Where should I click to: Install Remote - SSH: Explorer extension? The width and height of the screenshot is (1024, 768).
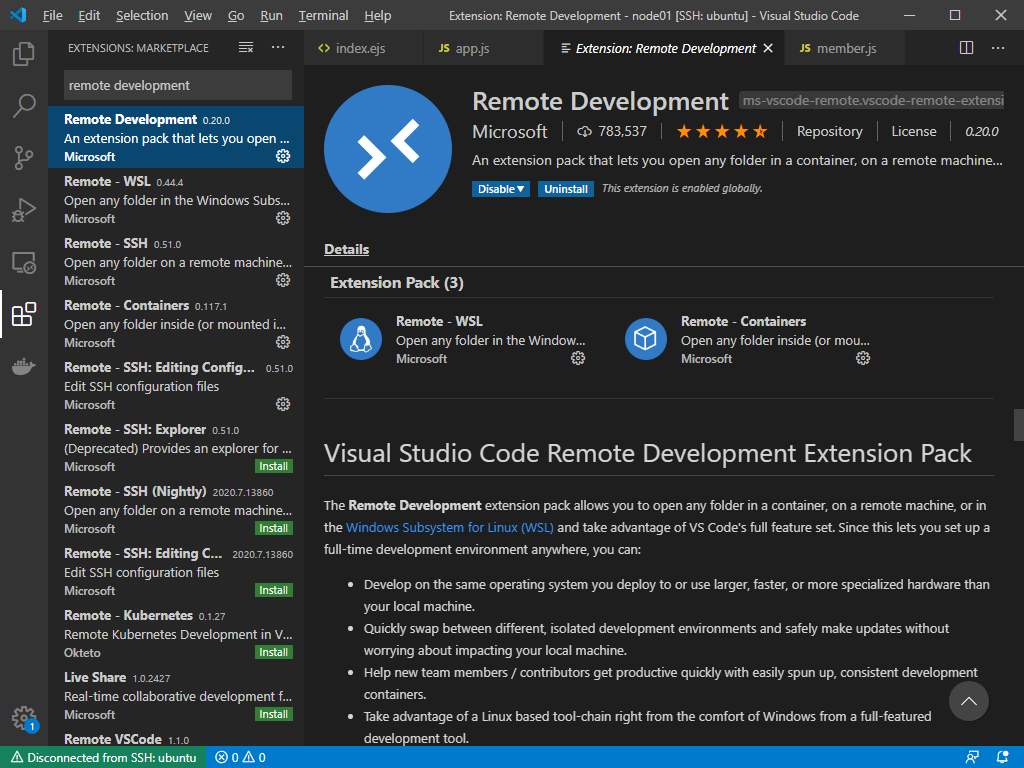click(x=274, y=466)
